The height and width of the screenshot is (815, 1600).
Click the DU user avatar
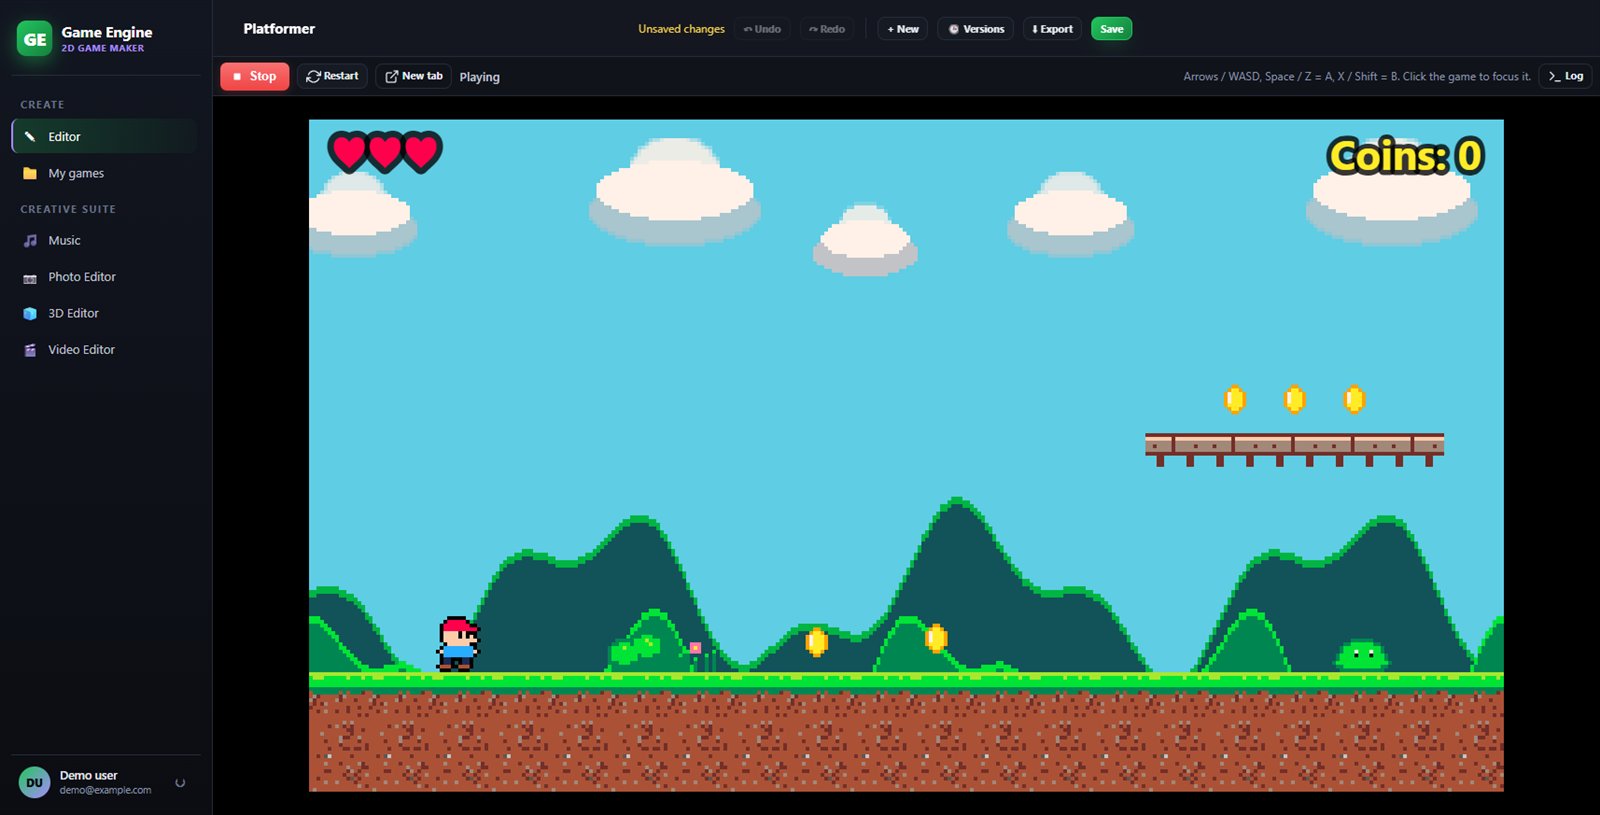point(34,782)
